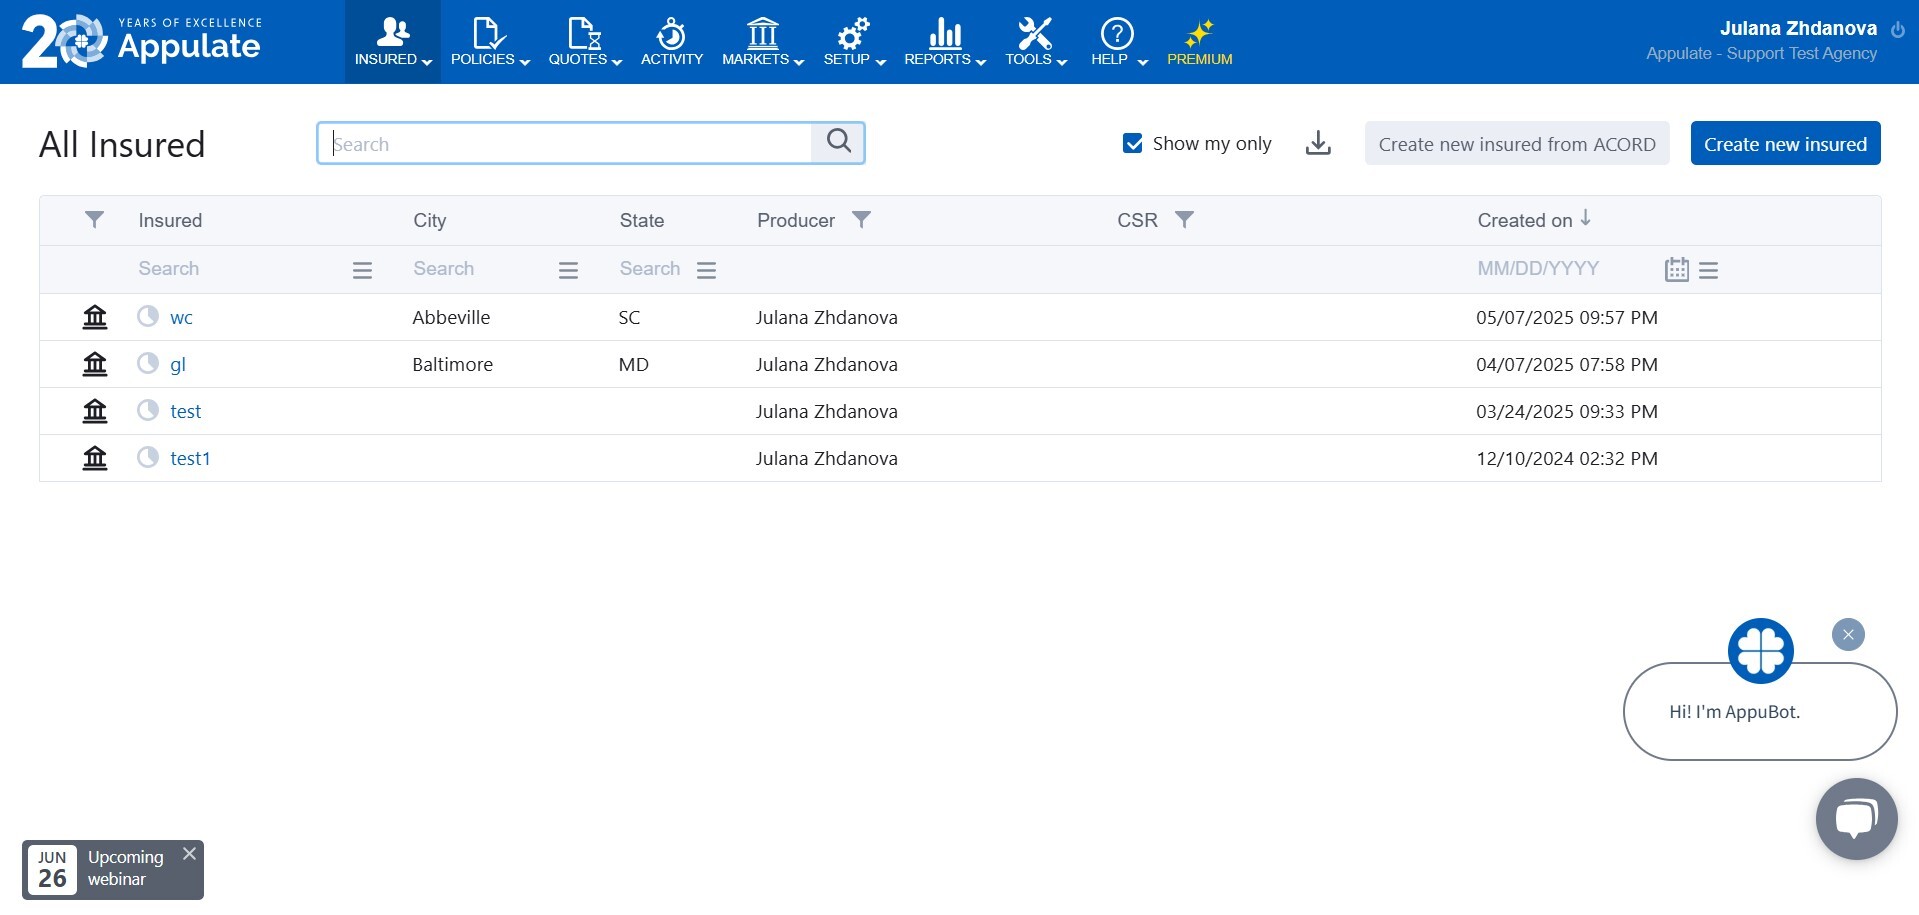Image resolution: width=1919 pixels, height=915 pixels.
Task: Open the Markets menu
Action: point(762,42)
